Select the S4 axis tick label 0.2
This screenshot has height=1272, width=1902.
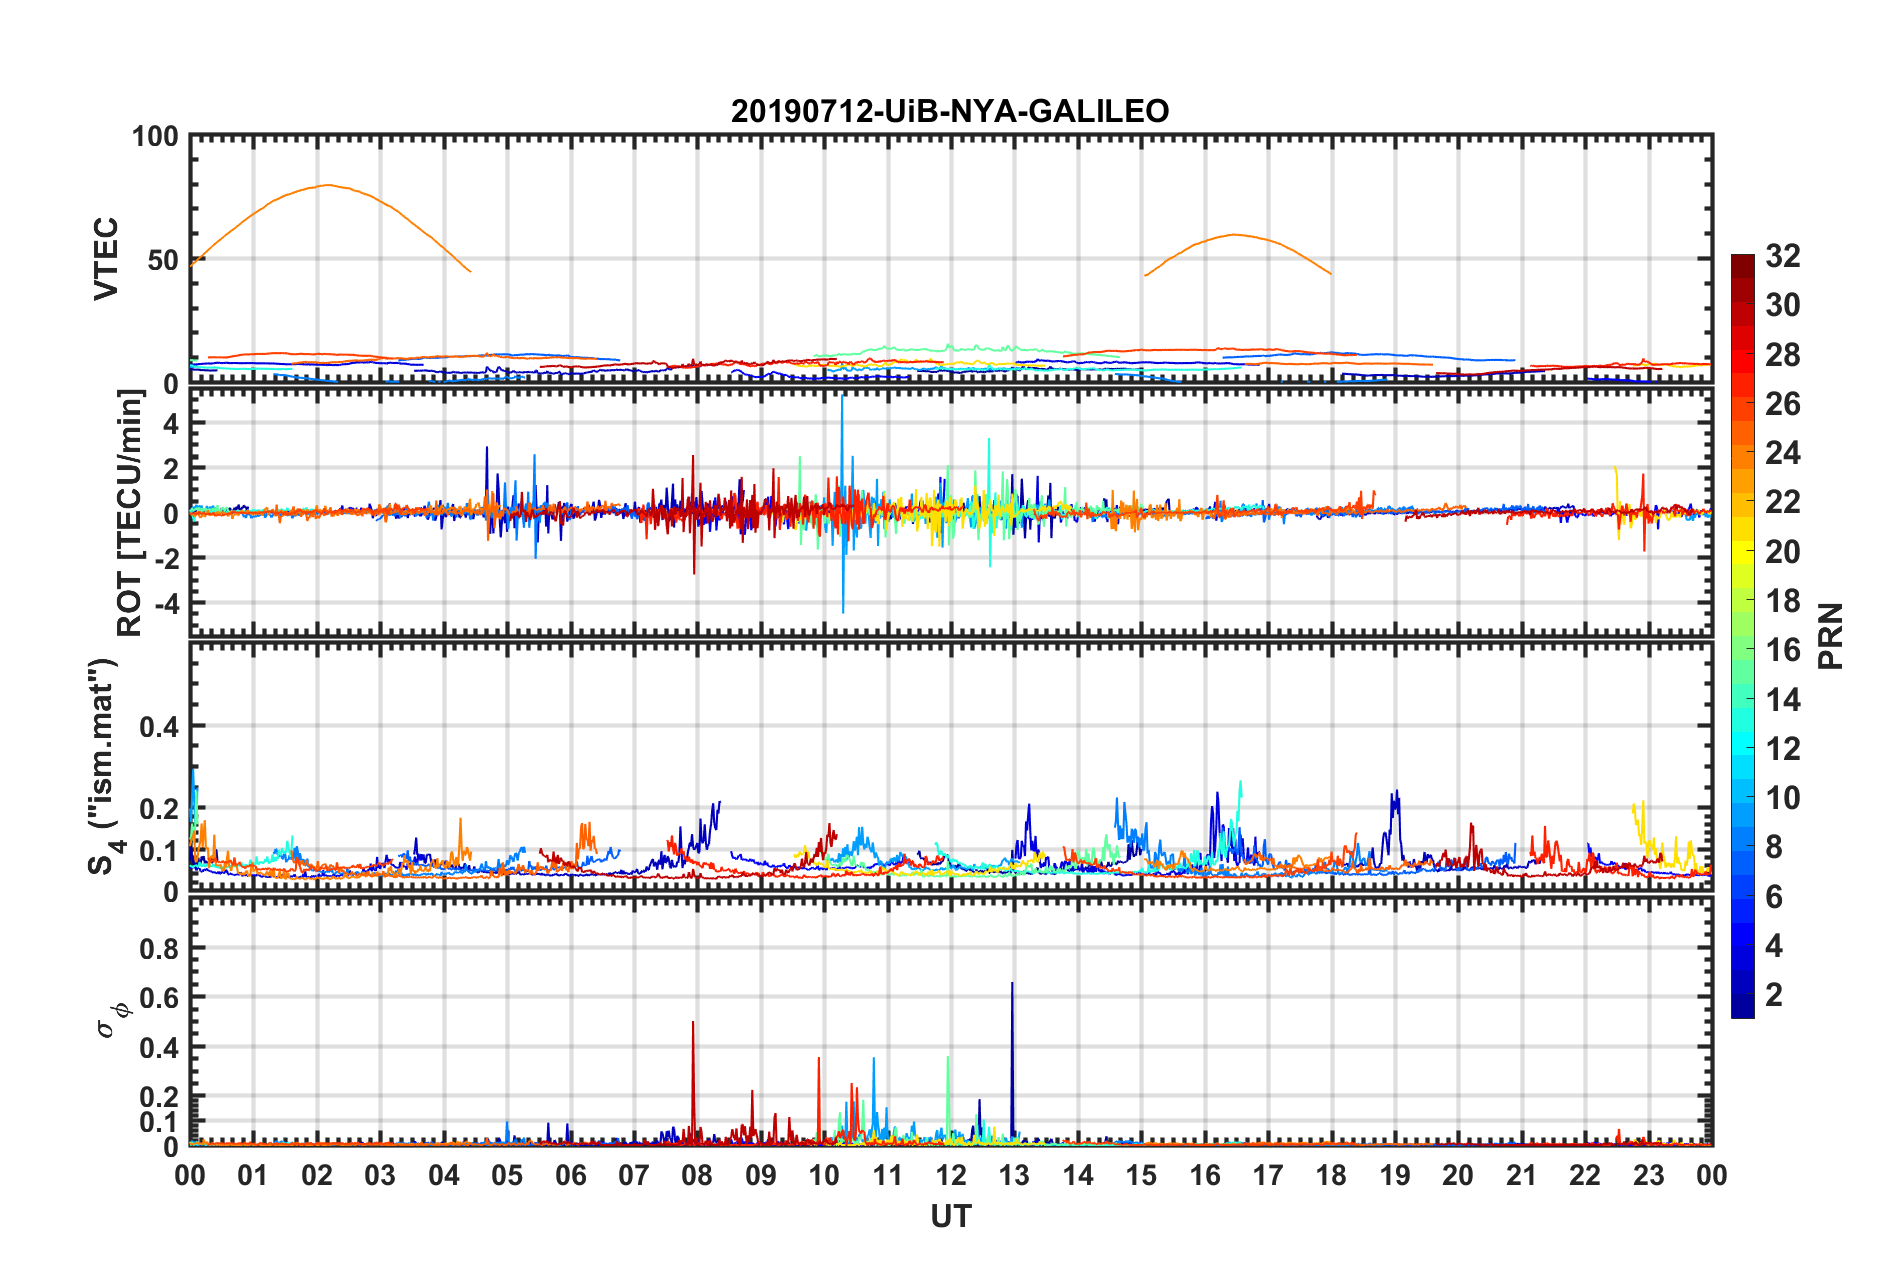tap(159, 809)
